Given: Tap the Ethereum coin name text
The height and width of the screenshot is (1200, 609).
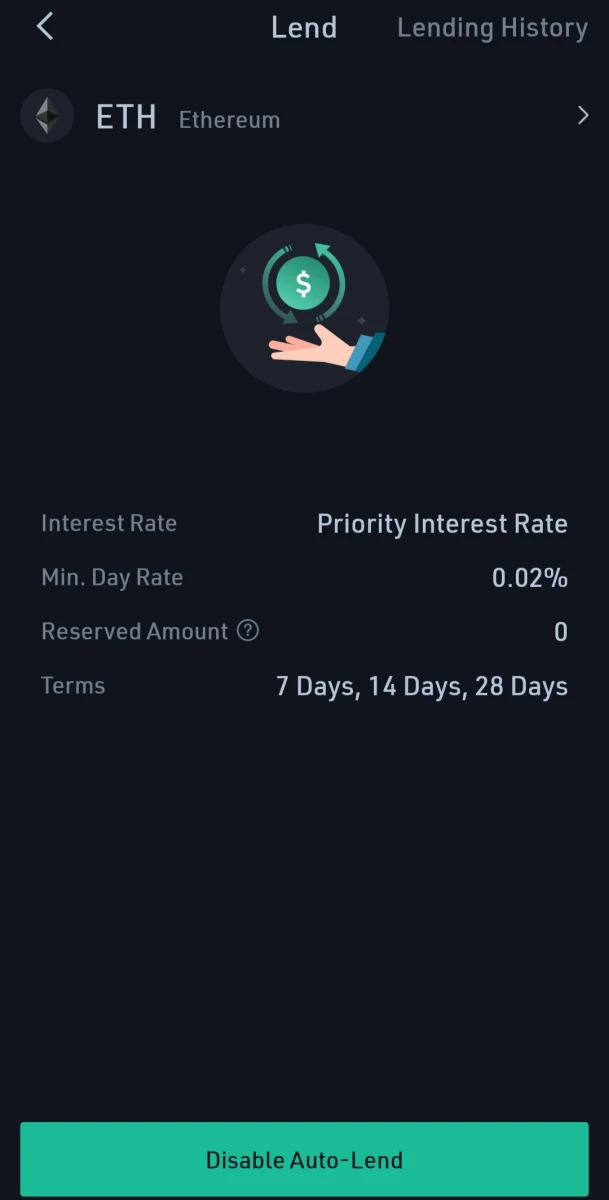Looking at the screenshot, I should point(229,120).
